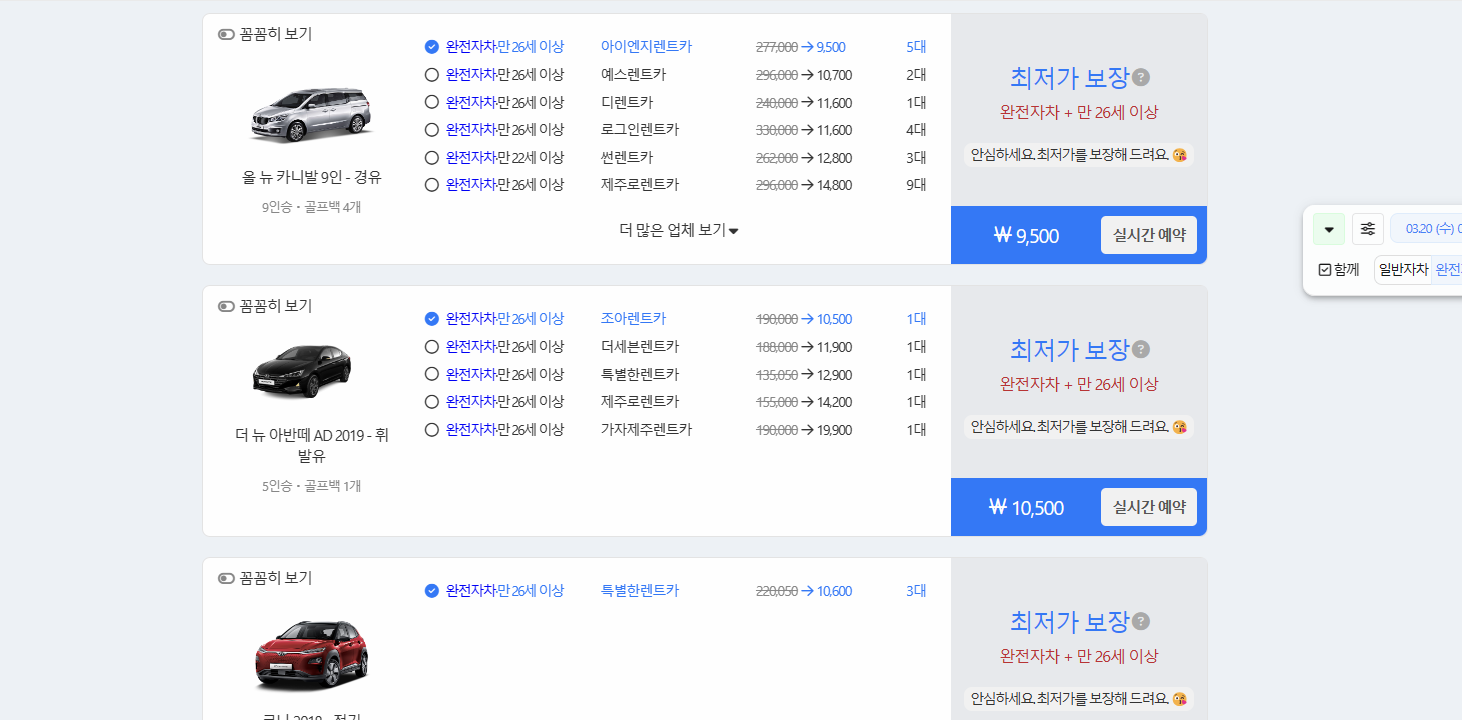Select the 예스렌트카 radio button

pyautogui.click(x=431, y=74)
